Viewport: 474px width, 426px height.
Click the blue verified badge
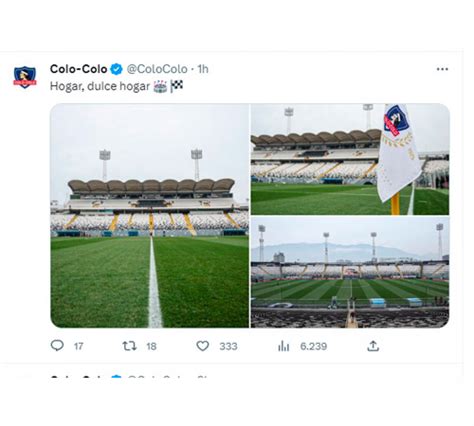pyautogui.click(x=116, y=69)
